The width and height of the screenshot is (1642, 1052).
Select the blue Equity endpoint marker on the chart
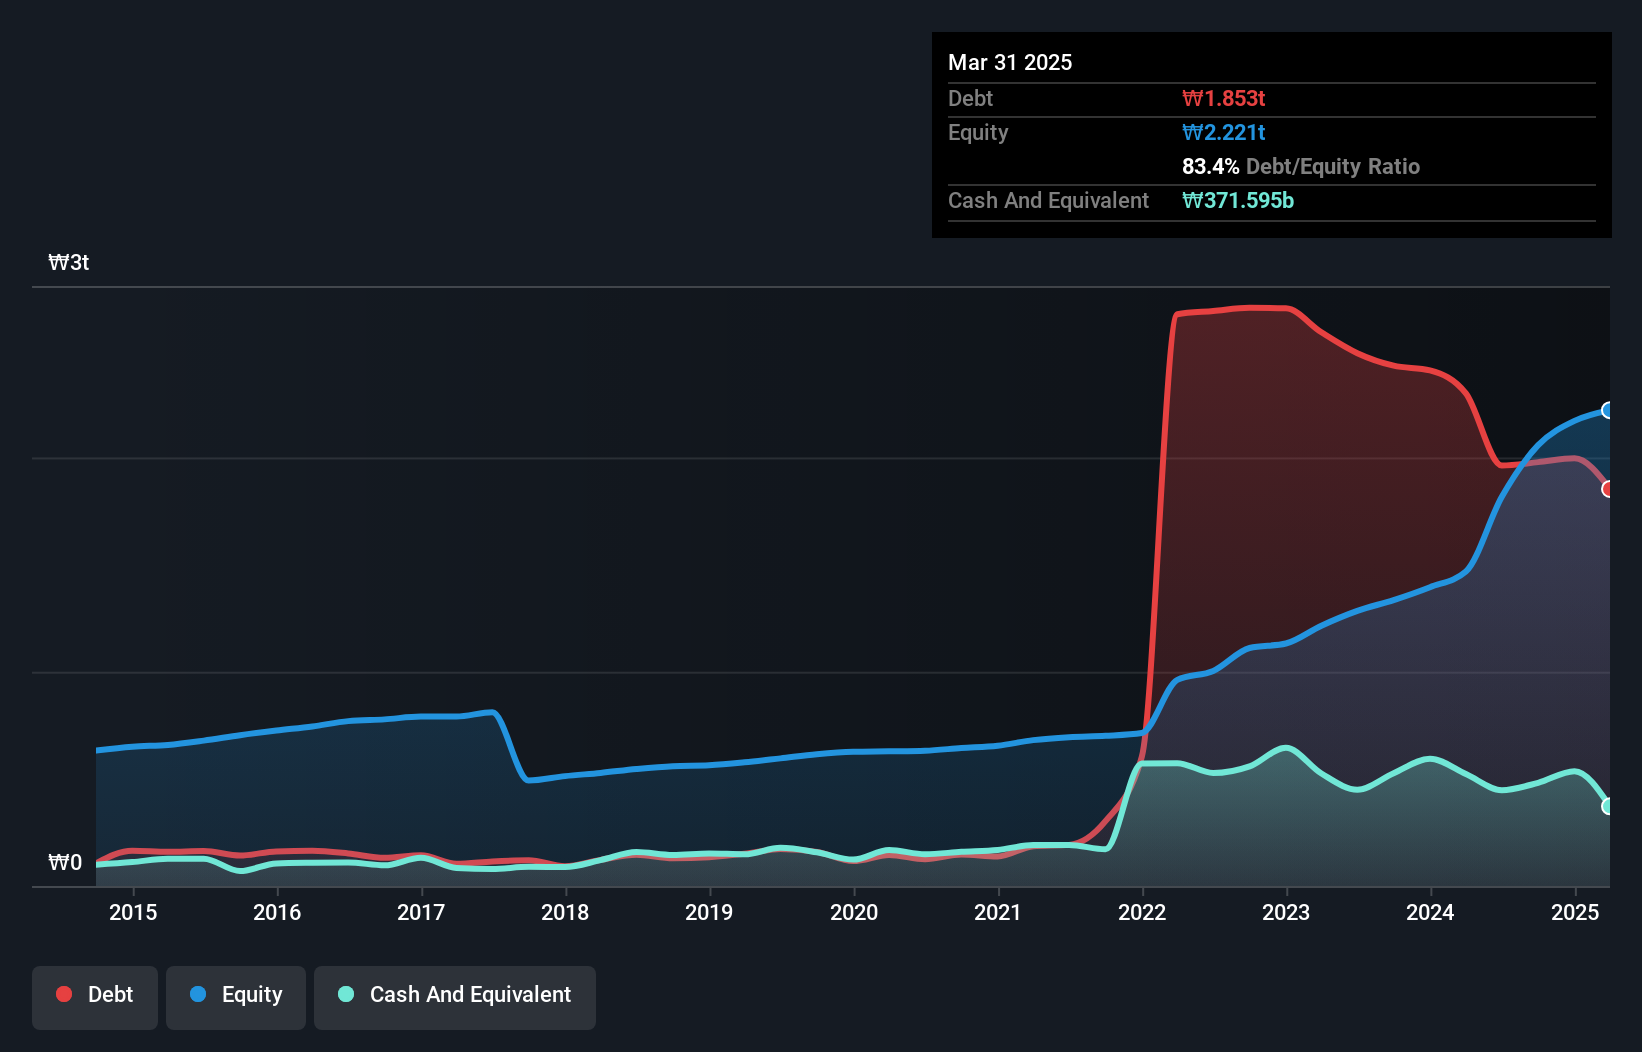1608,410
